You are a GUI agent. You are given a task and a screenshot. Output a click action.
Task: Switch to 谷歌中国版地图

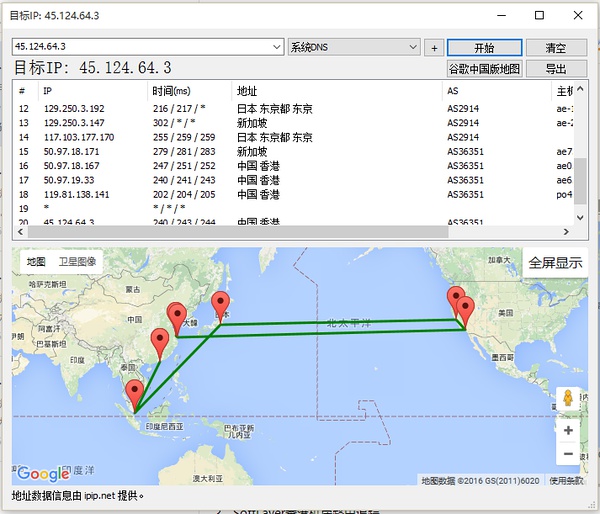(x=484, y=69)
